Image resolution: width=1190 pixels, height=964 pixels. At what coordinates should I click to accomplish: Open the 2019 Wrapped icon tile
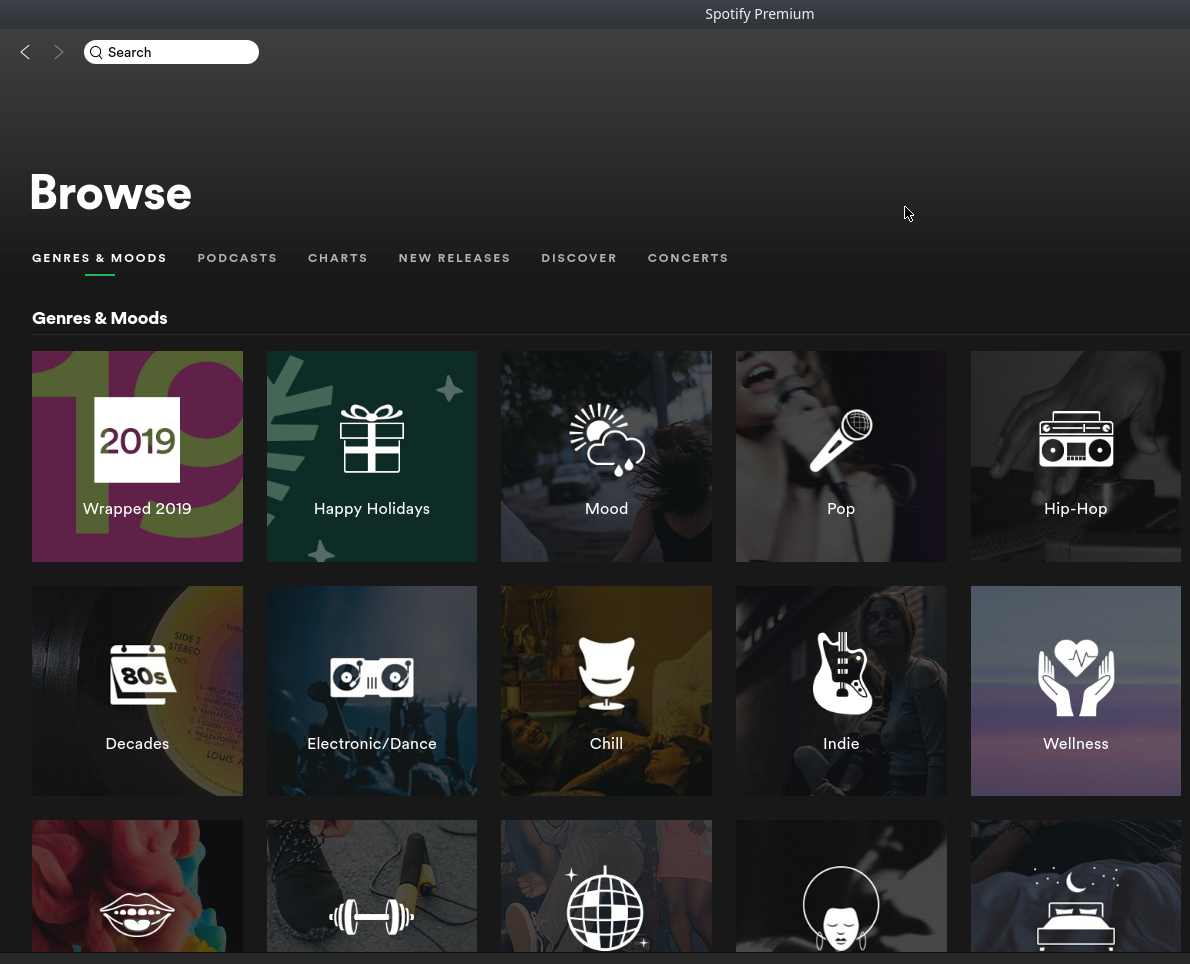pos(137,439)
